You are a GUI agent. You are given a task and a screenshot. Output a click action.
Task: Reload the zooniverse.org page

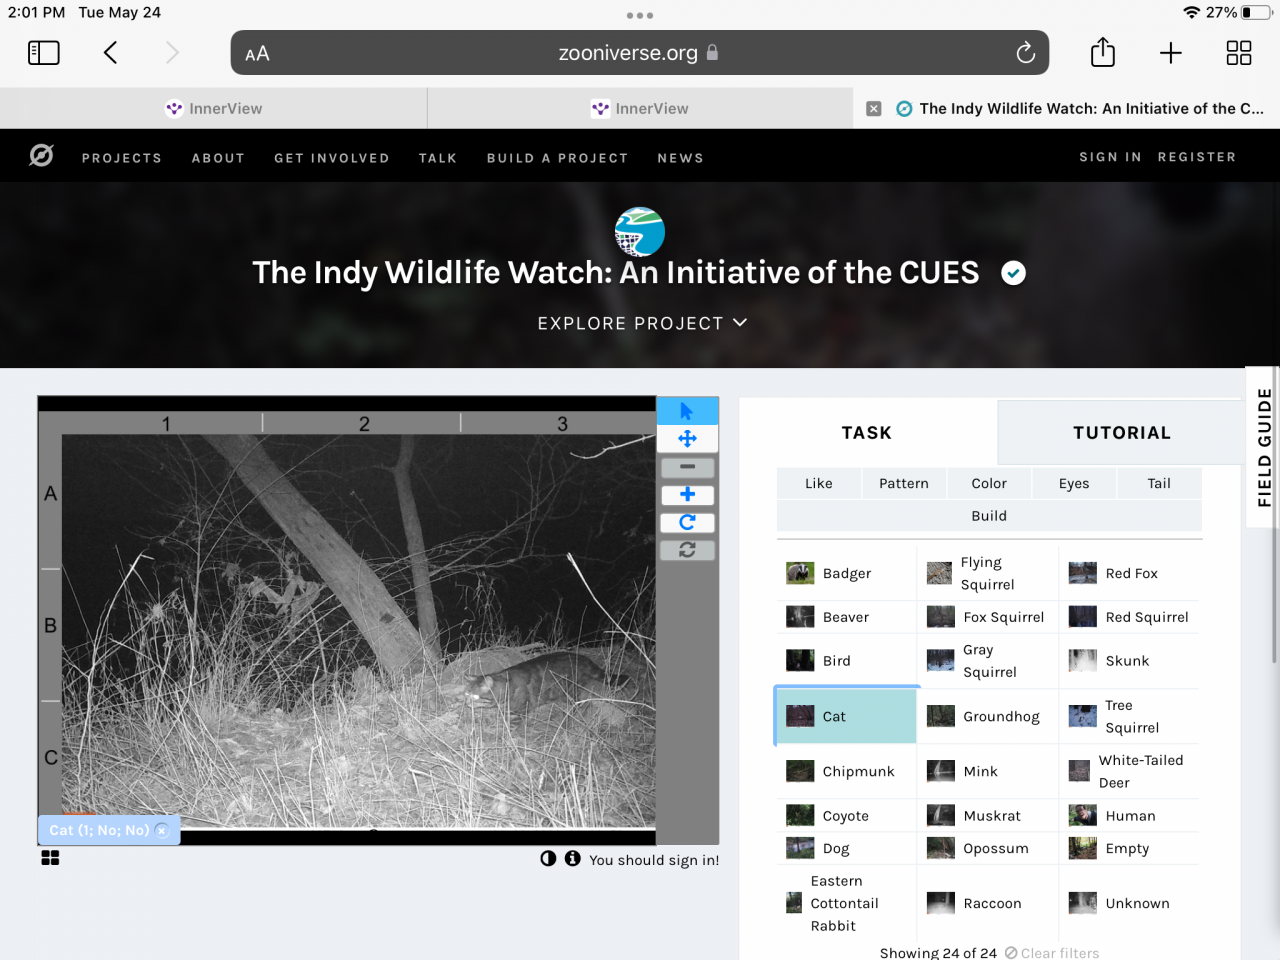click(x=1025, y=53)
